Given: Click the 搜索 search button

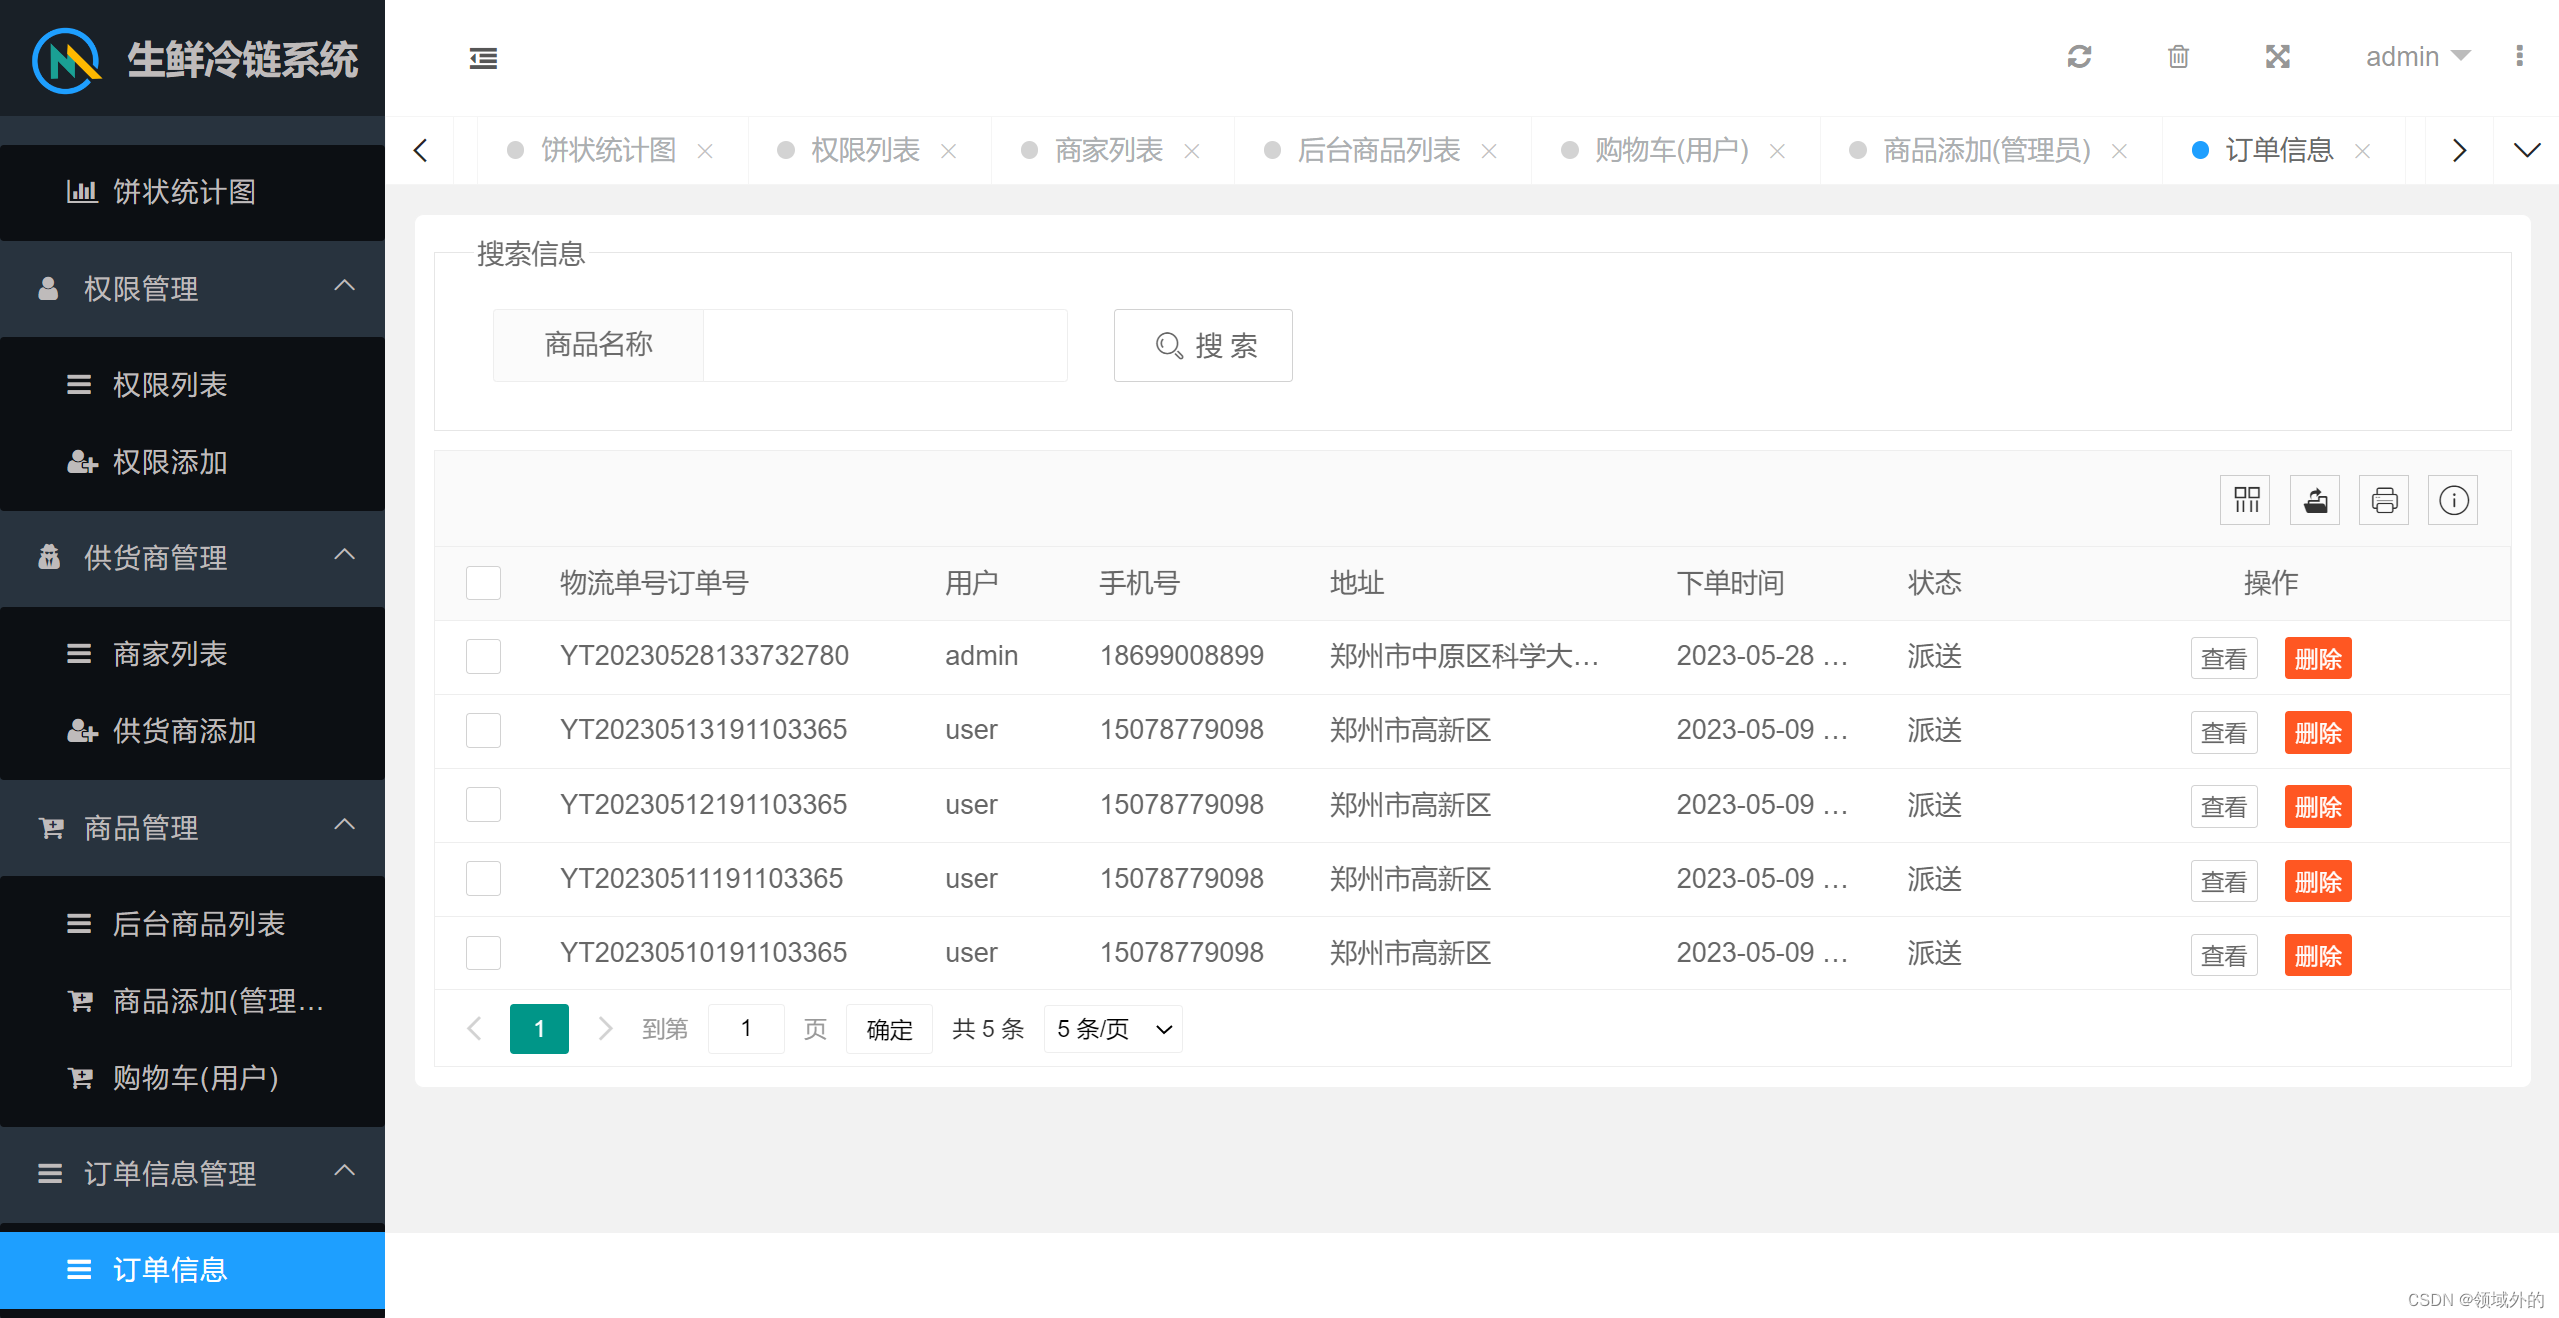Looking at the screenshot, I should [x=1203, y=345].
